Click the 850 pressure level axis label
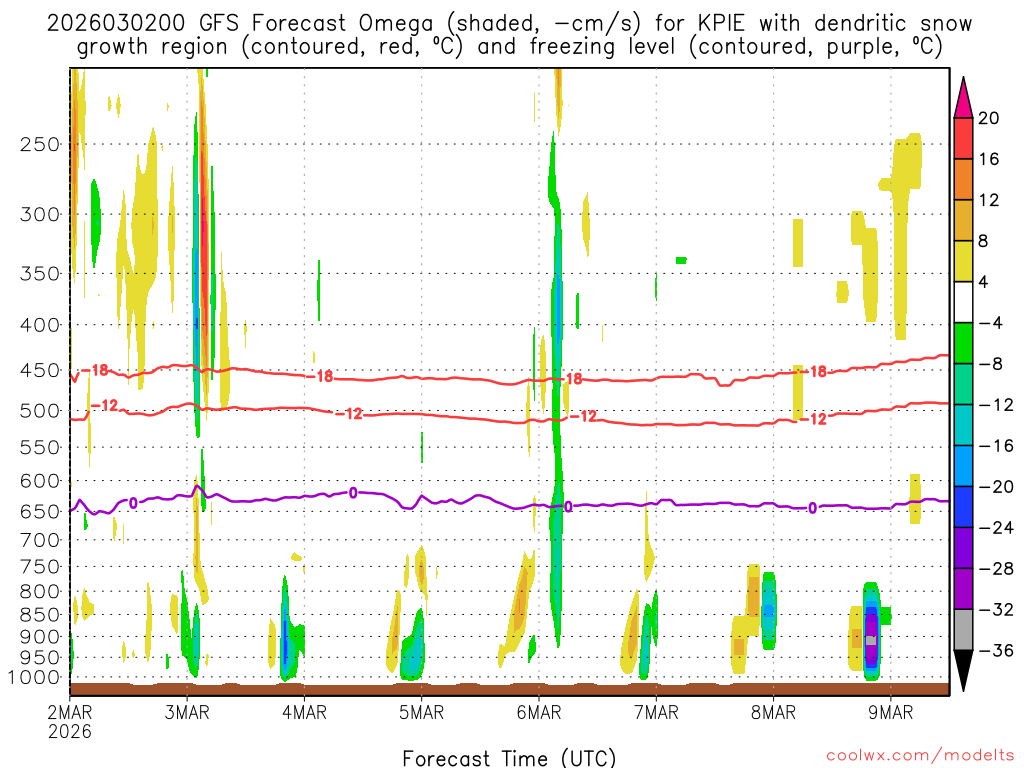Image resolution: width=1024 pixels, height=768 pixels. pyautogui.click(x=40, y=613)
